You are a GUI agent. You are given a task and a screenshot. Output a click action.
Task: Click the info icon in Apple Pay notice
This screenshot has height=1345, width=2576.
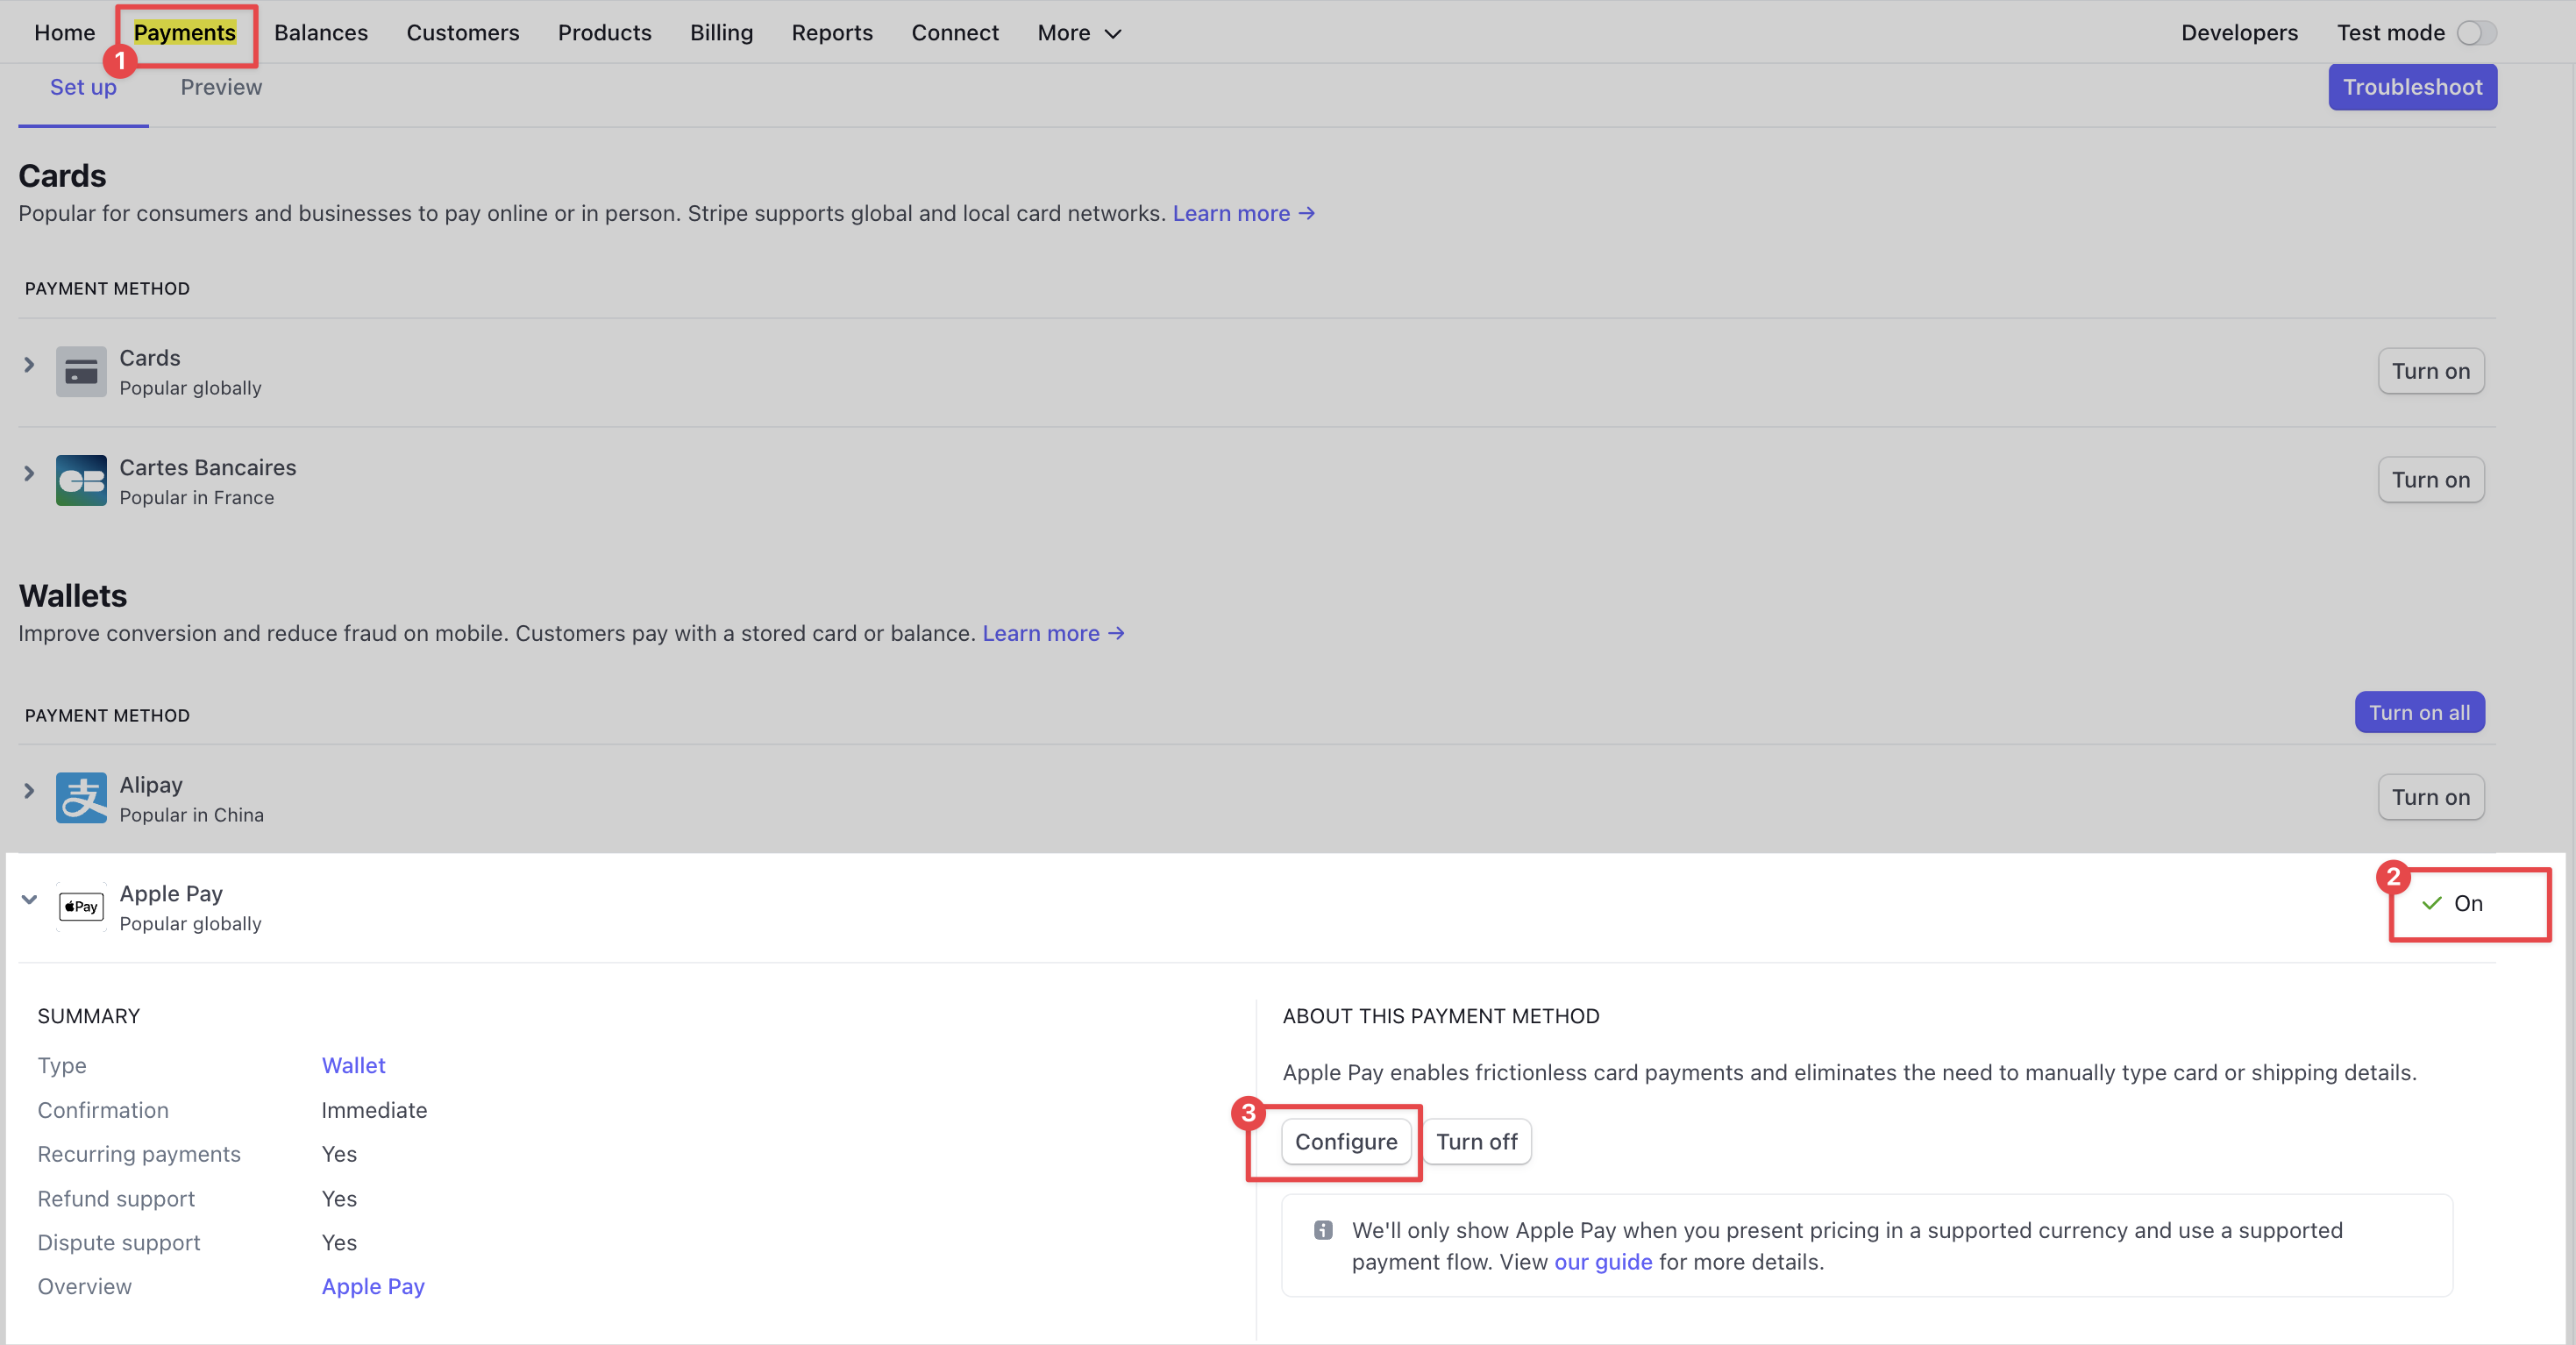coord(1322,1230)
